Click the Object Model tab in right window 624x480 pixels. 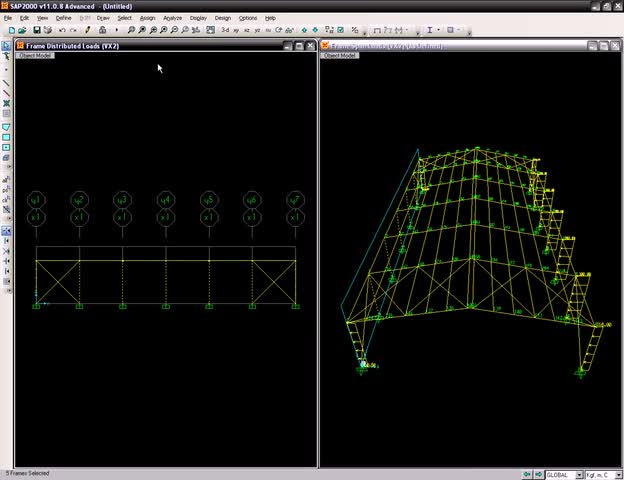[x=340, y=56]
